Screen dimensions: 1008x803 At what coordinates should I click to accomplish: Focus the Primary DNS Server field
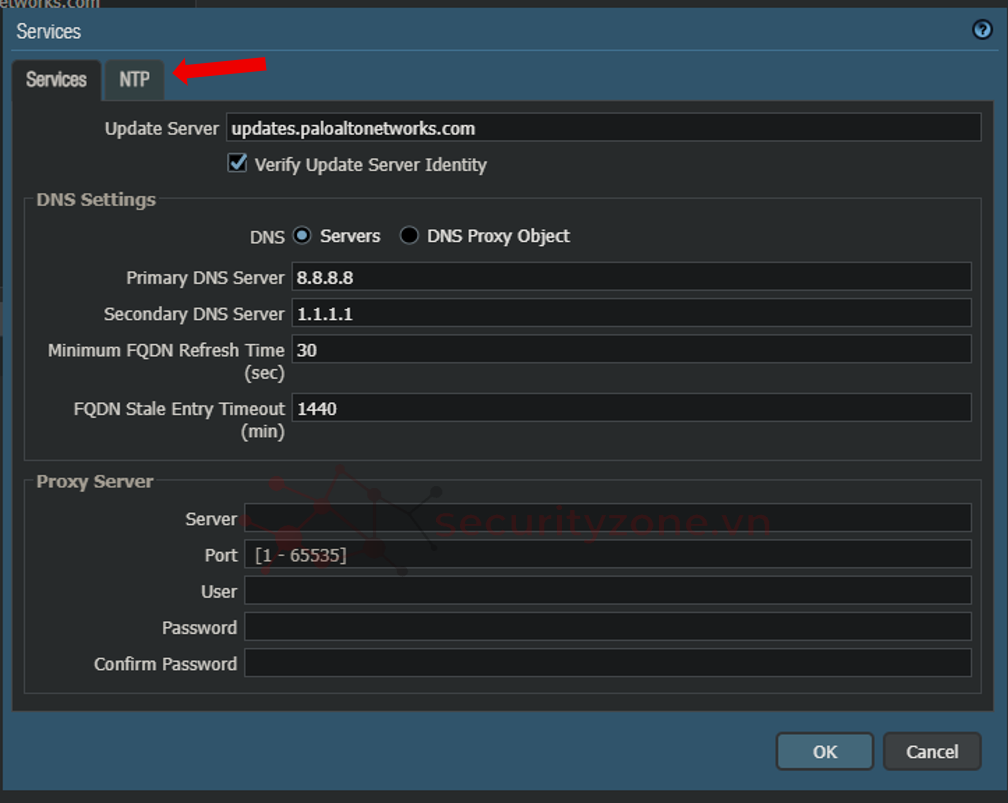(x=630, y=277)
